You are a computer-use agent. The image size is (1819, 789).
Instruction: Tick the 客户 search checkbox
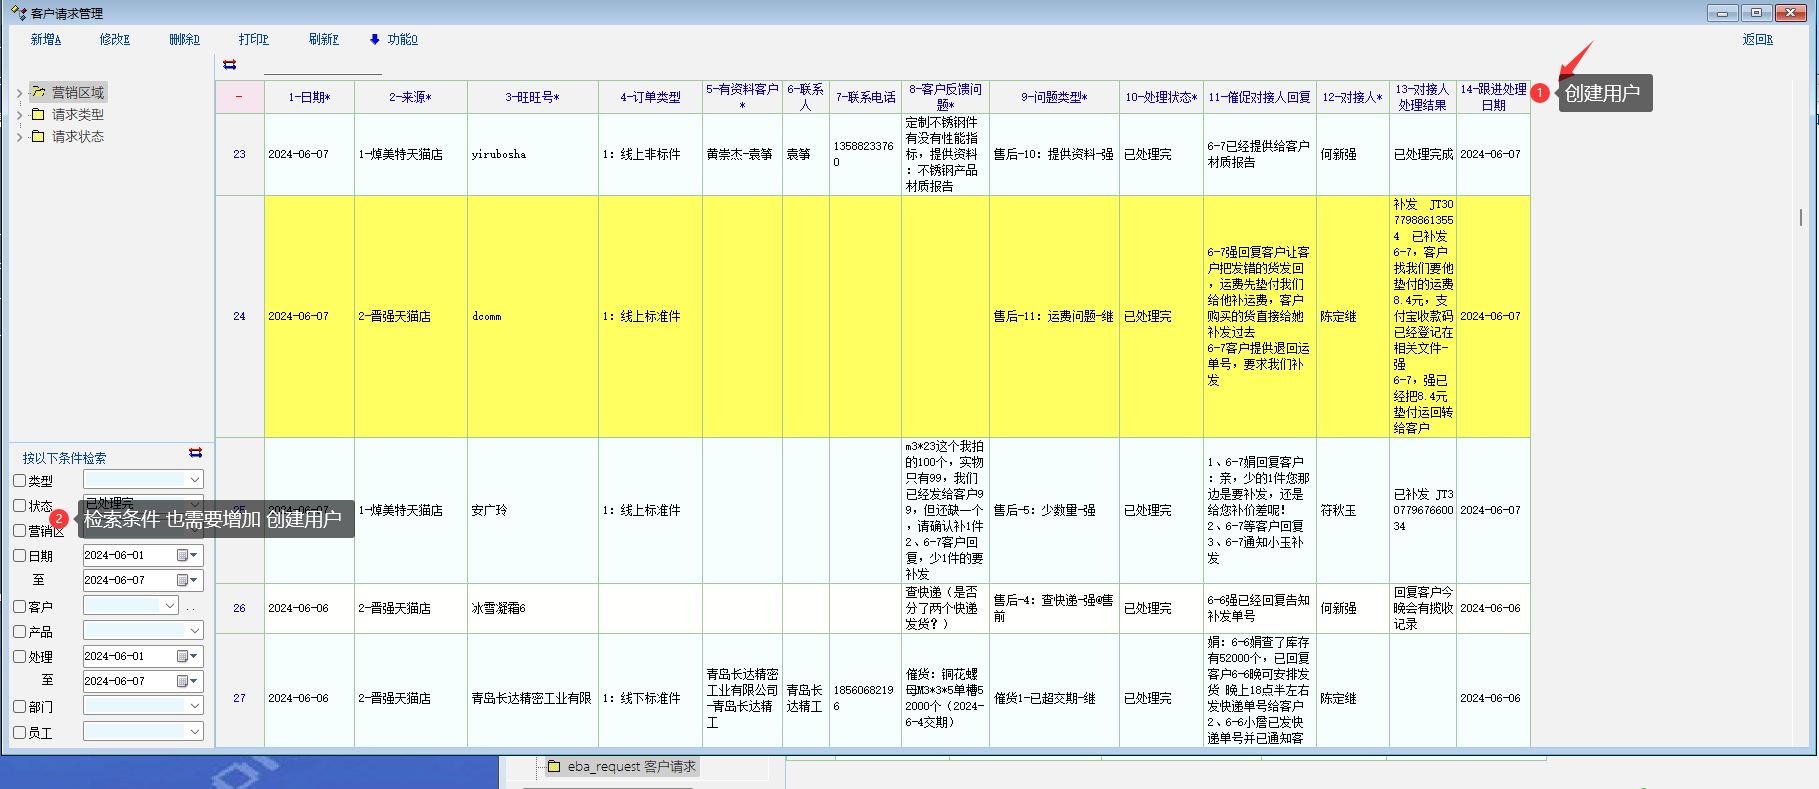19,606
